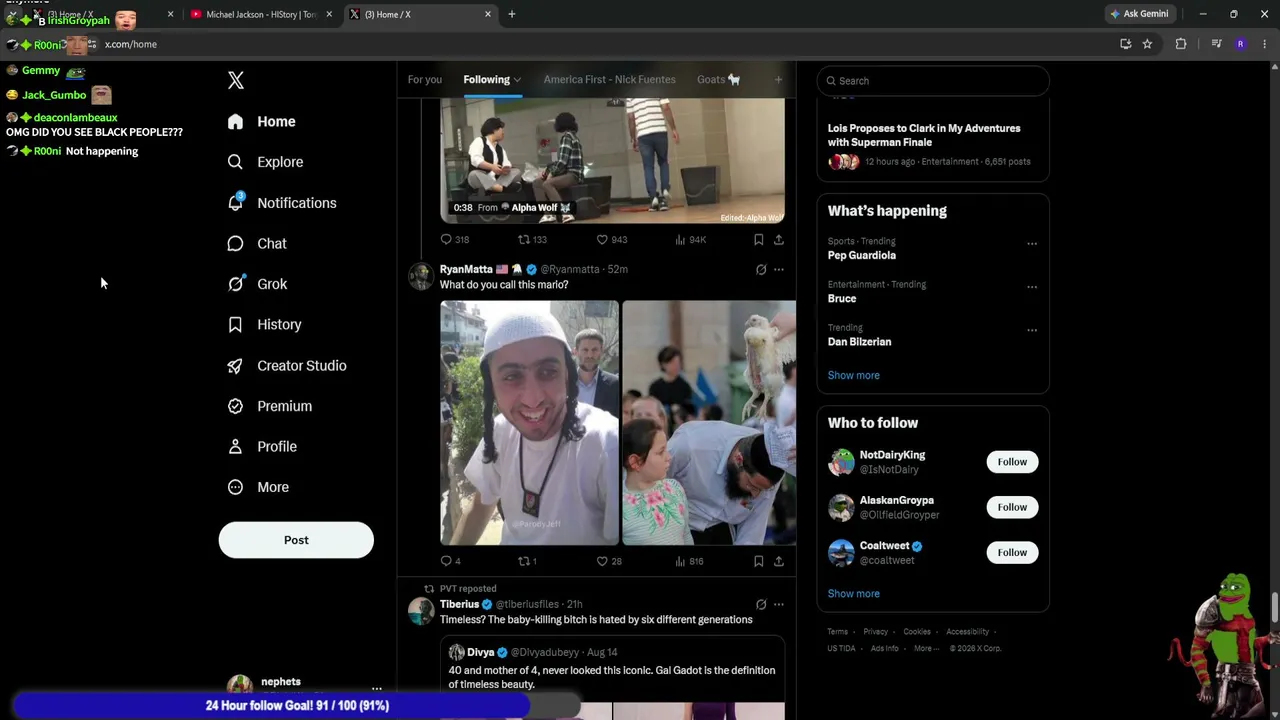The width and height of the screenshot is (1280, 720).
Task: Open the Privacy footer link
Action: [x=876, y=632]
